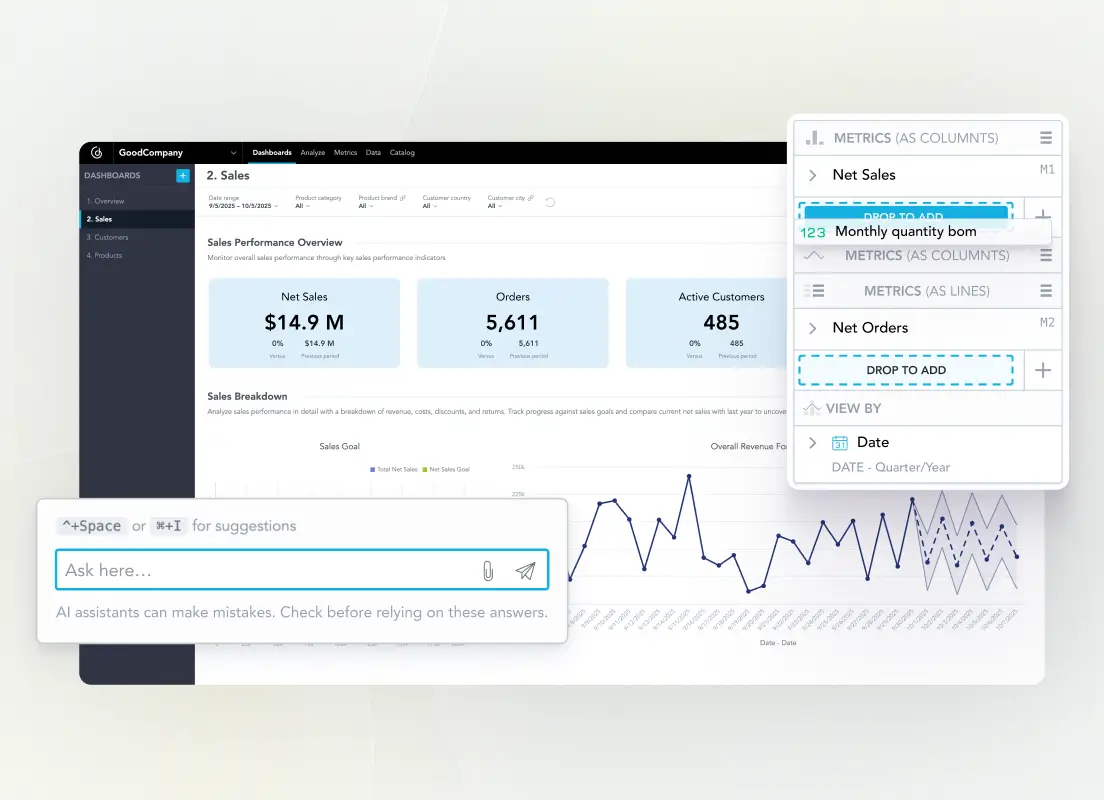Click the GoodCompany logo icon
1104x800 pixels.
click(96, 152)
